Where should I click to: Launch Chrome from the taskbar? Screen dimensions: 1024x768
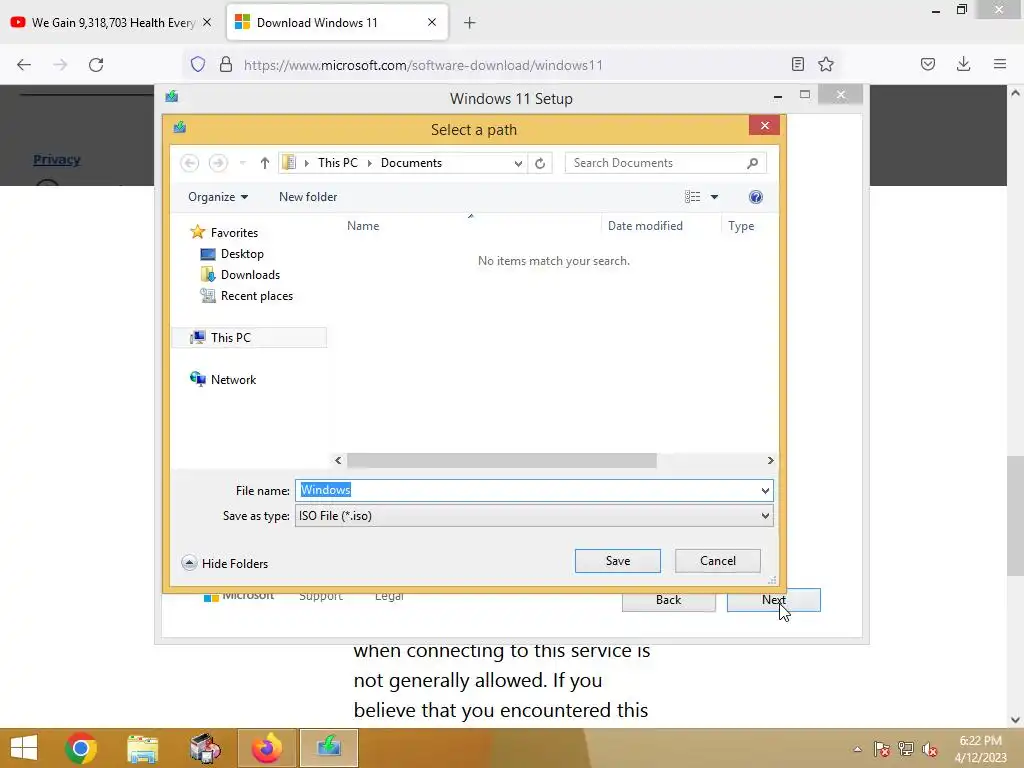81,748
